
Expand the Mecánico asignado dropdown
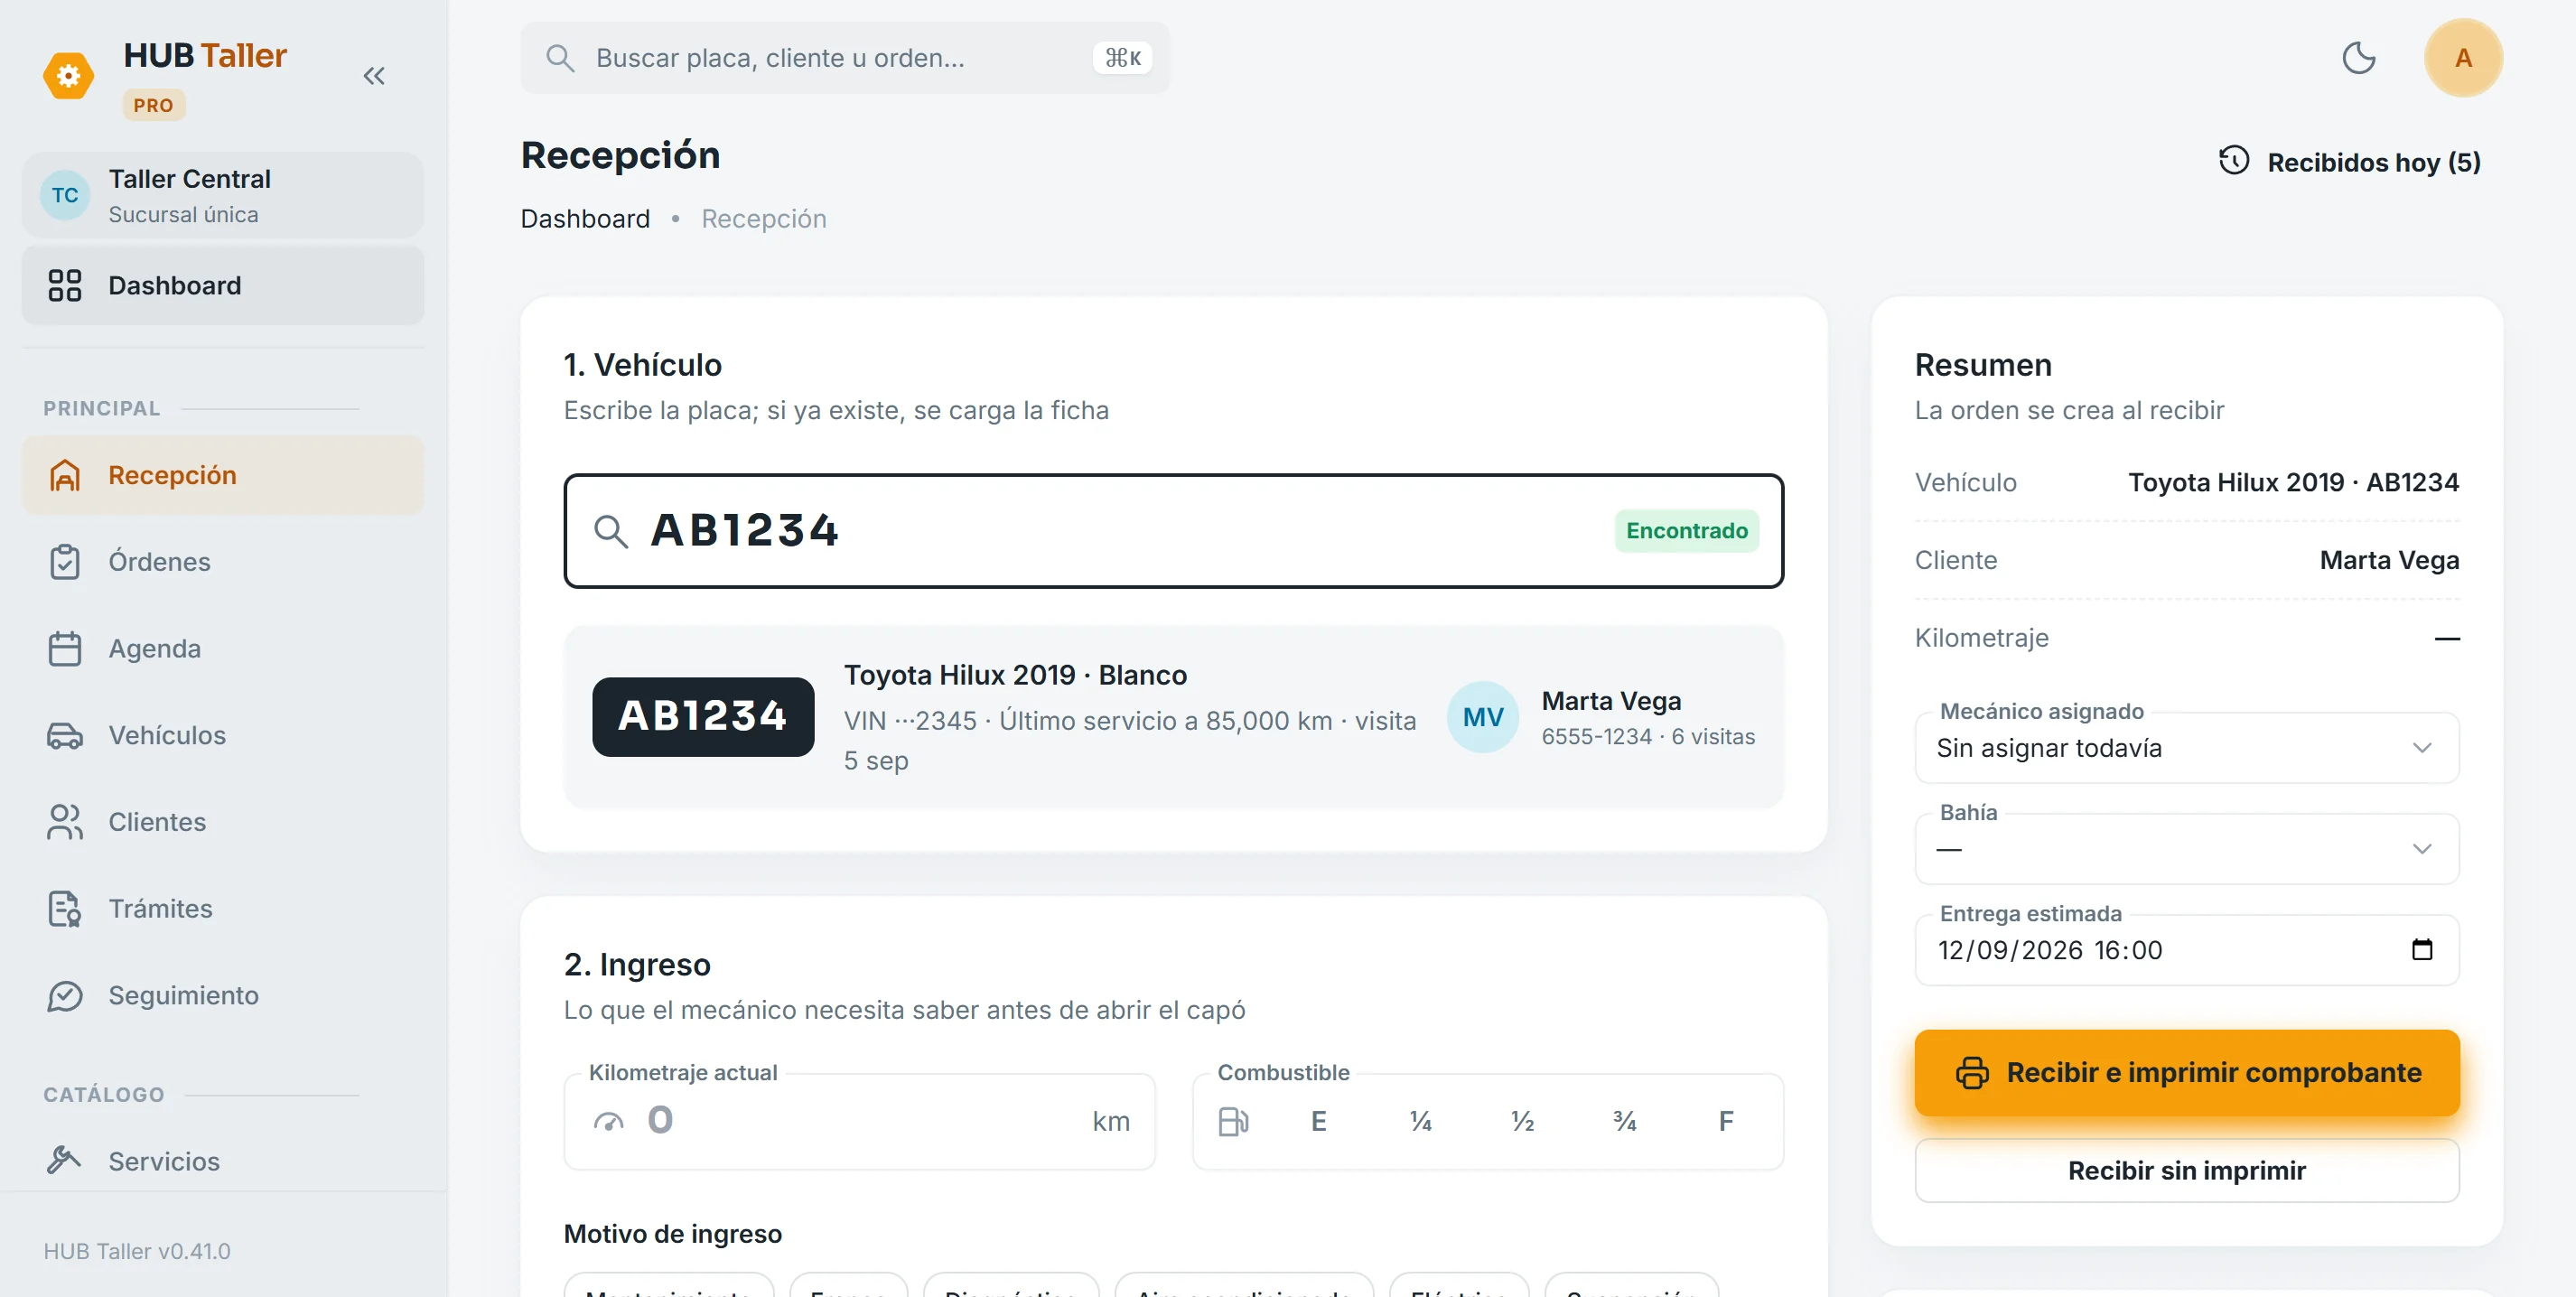pos(2186,748)
